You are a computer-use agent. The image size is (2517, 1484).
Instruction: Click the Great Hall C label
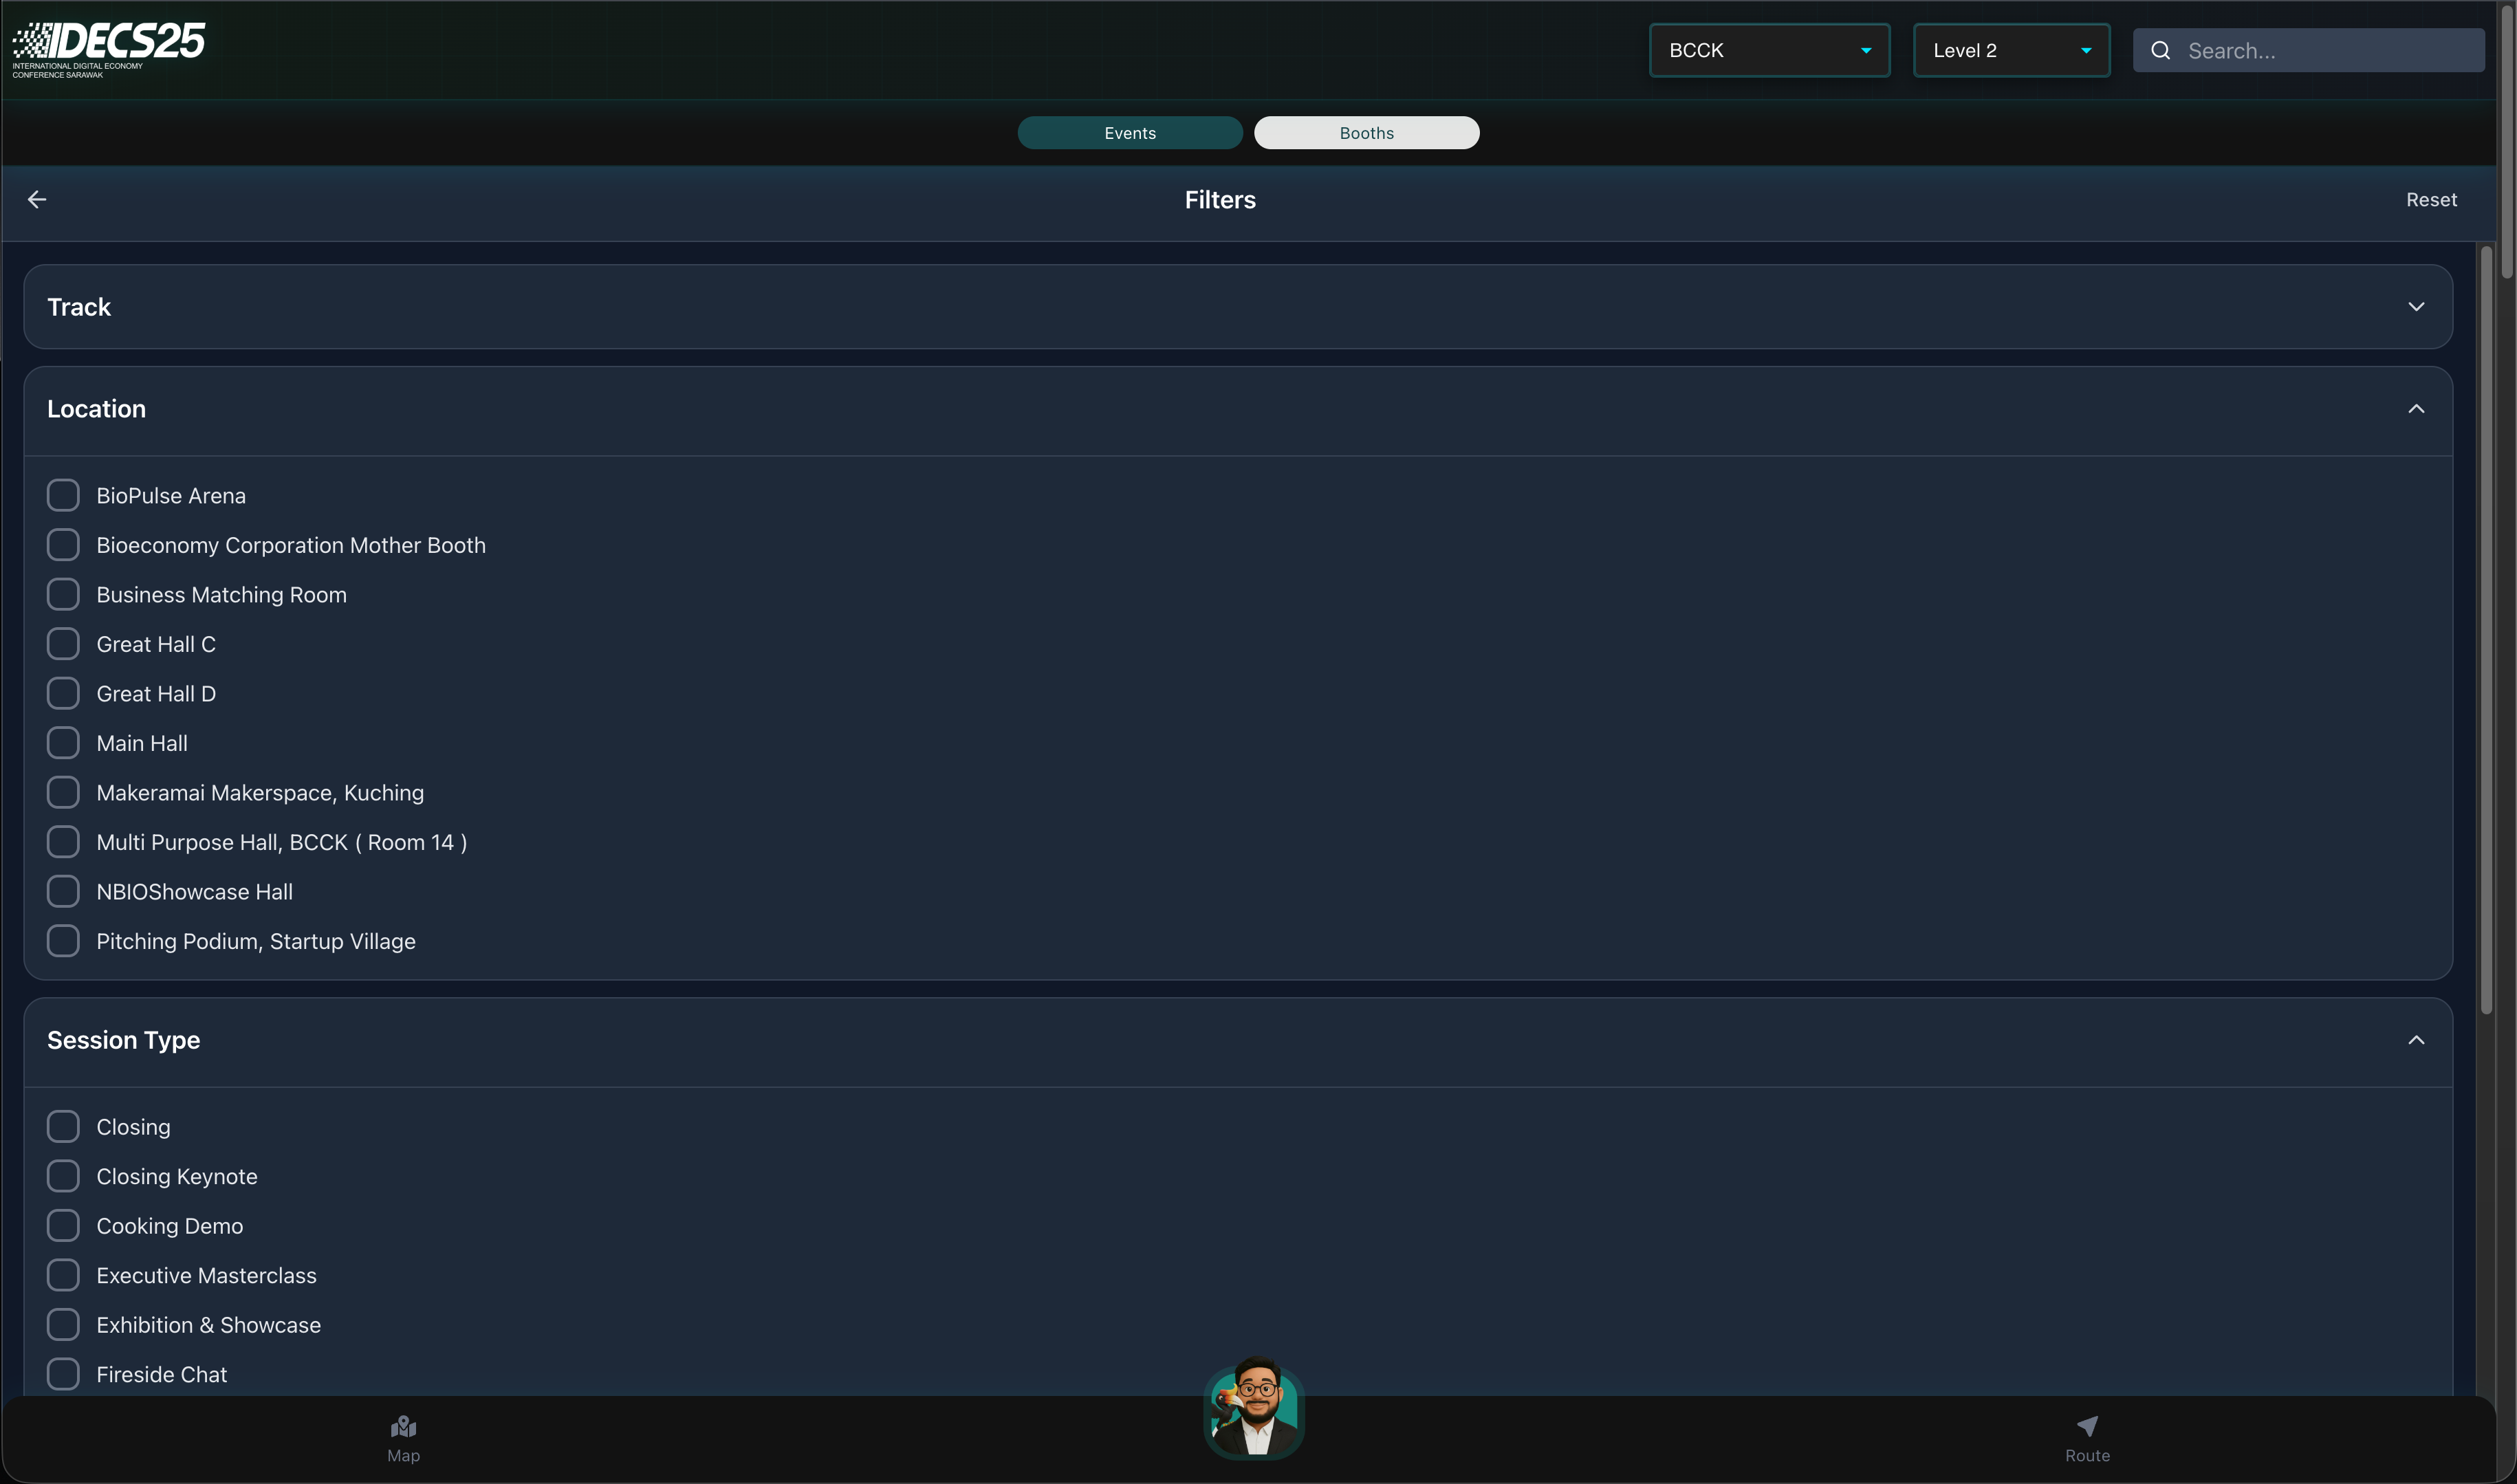[156, 644]
